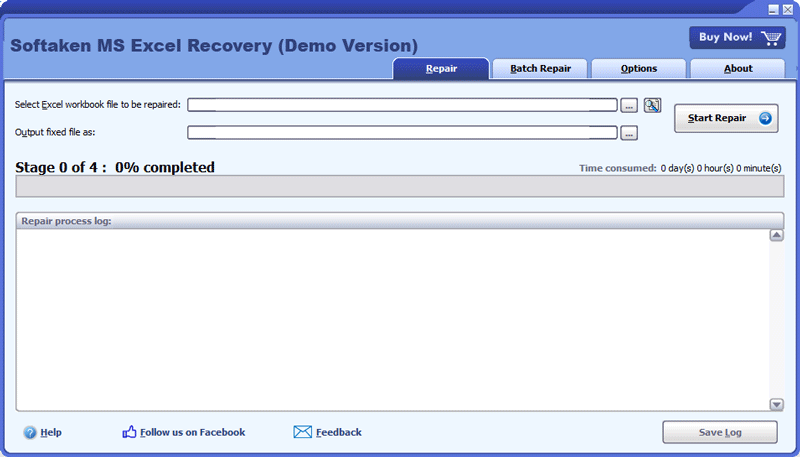This screenshot has width=800, height=457.
Task: Click the search magnifier icon for Excel files
Action: 652,105
